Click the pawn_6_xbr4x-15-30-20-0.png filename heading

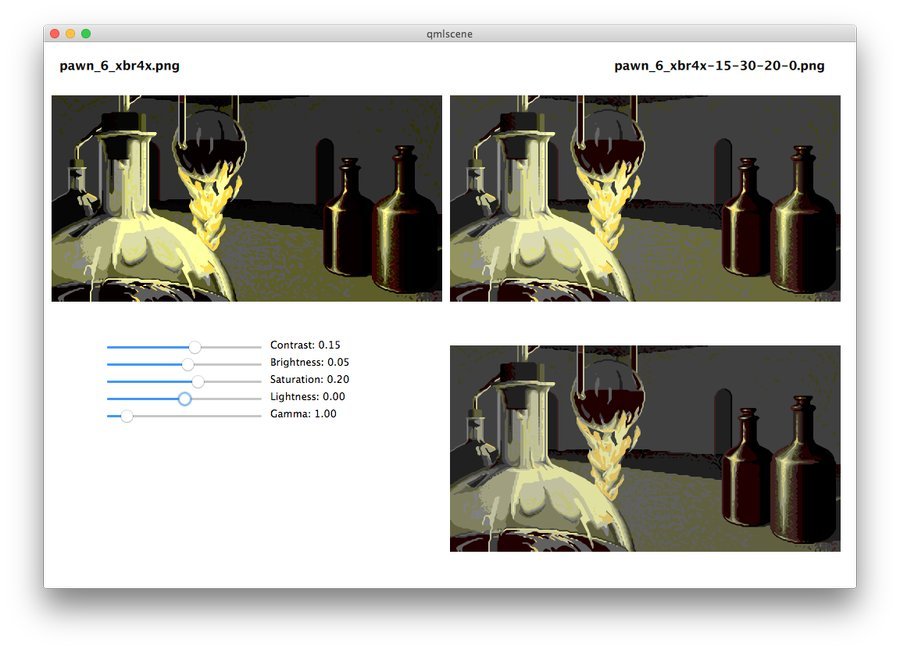(719, 66)
